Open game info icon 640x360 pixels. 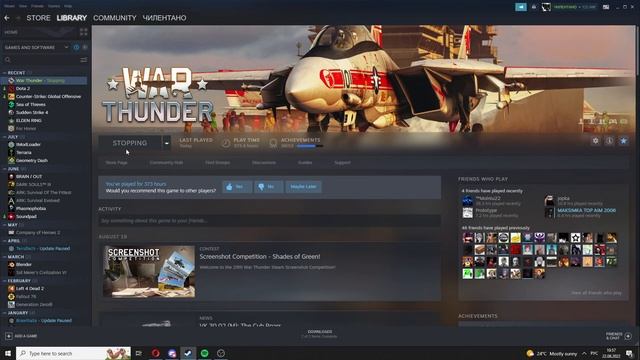pos(609,141)
